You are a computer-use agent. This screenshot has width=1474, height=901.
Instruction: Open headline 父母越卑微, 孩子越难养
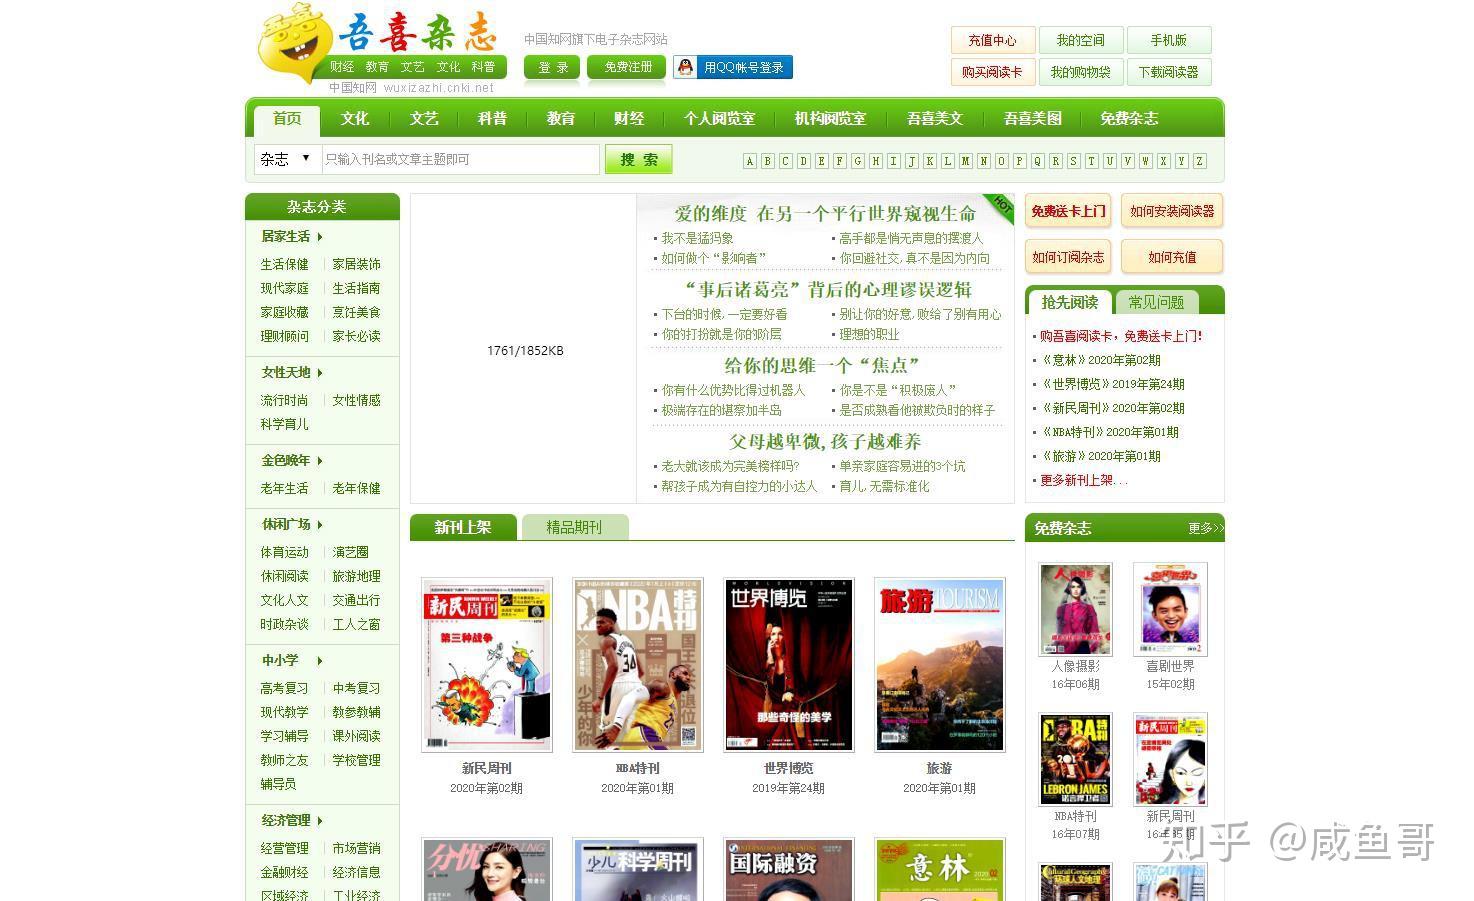click(x=825, y=441)
